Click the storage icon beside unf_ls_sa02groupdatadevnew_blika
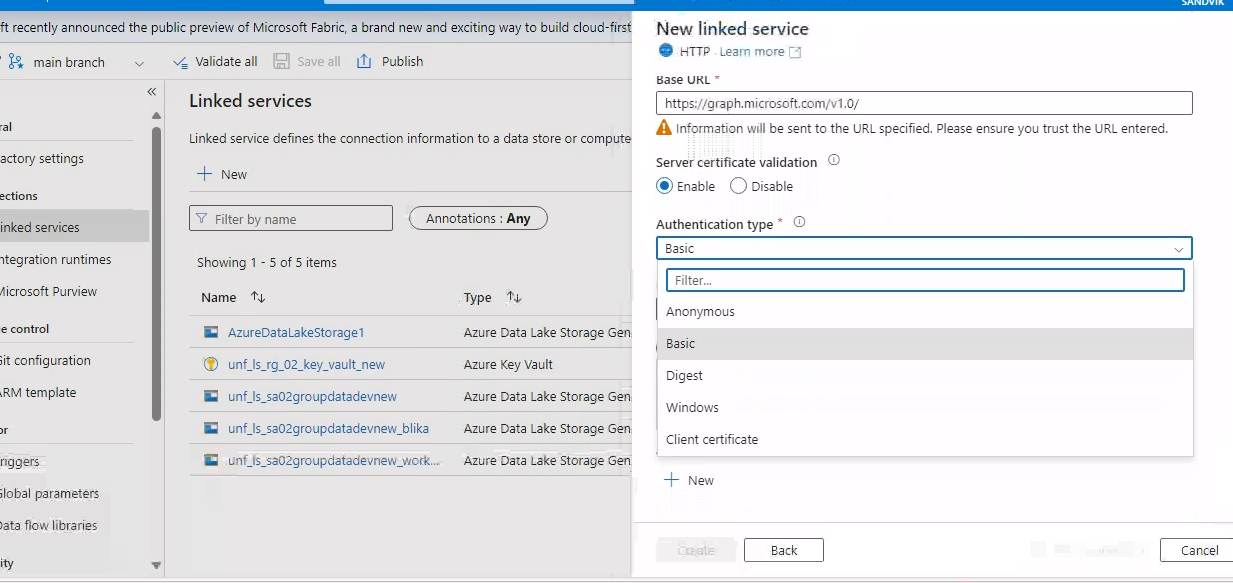The image size is (1233, 583). 211,428
